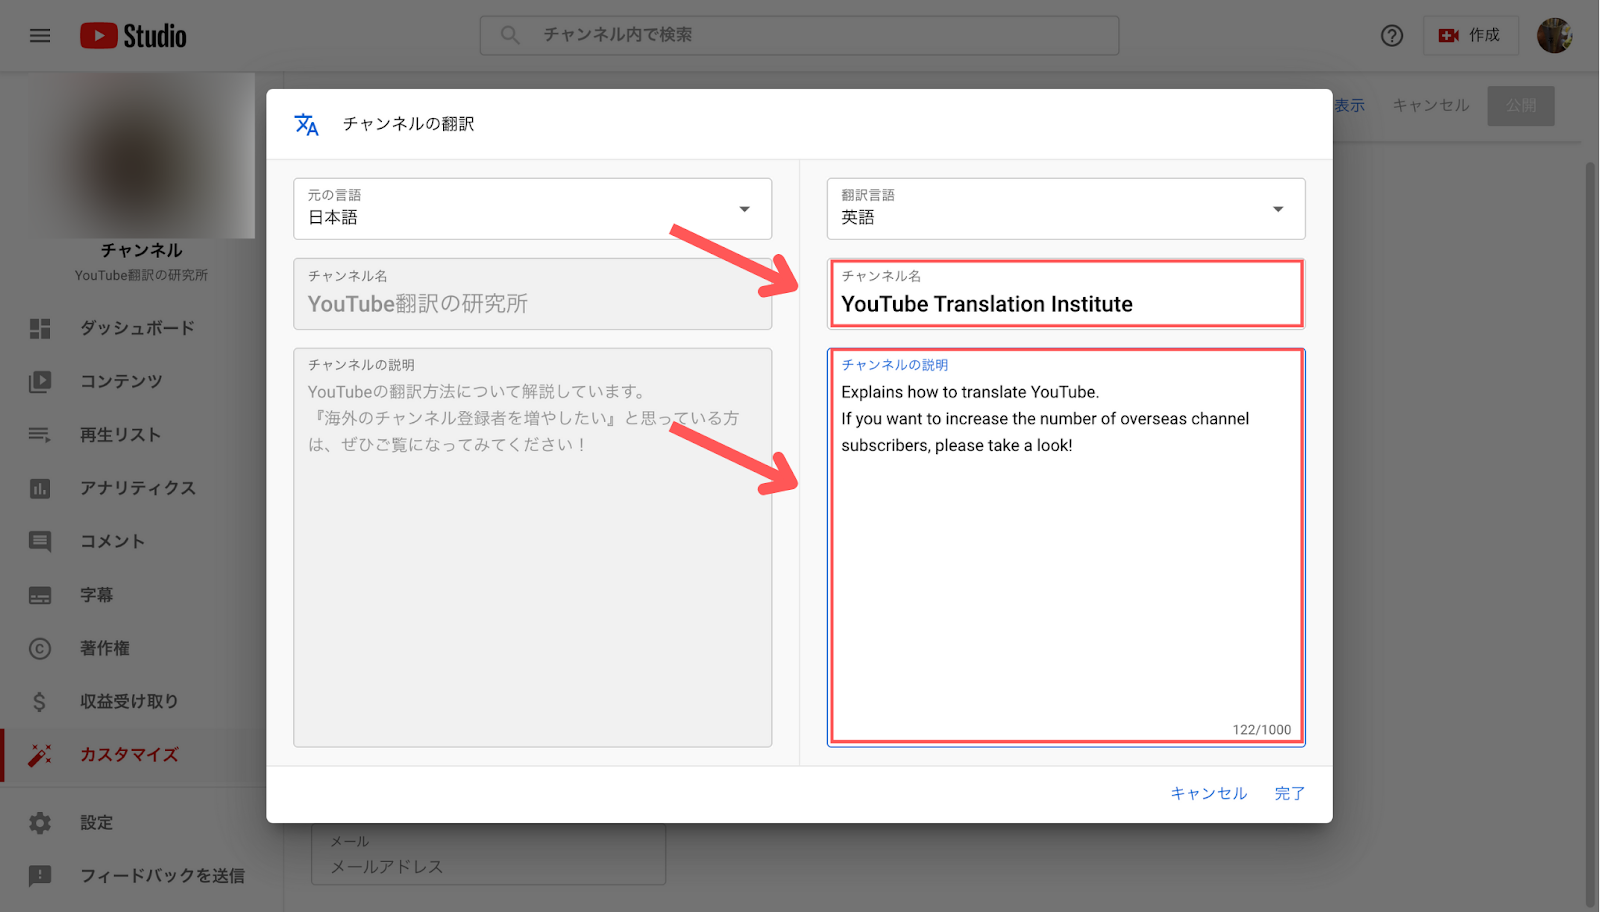The image size is (1600, 912).
Task: Click the 122/1000 character counter
Action: coord(1261,730)
